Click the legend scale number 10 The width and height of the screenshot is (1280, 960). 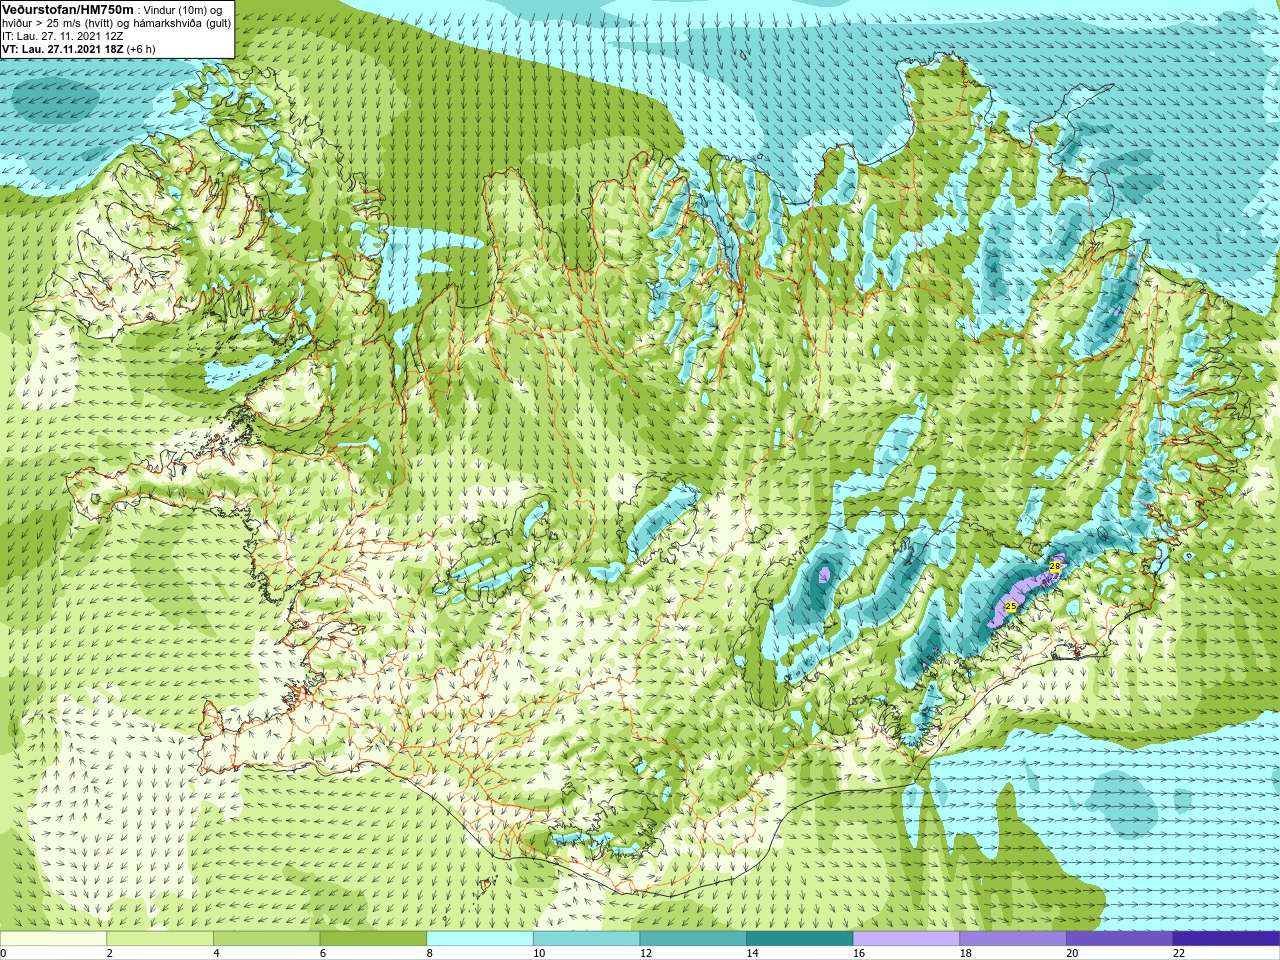539,953
